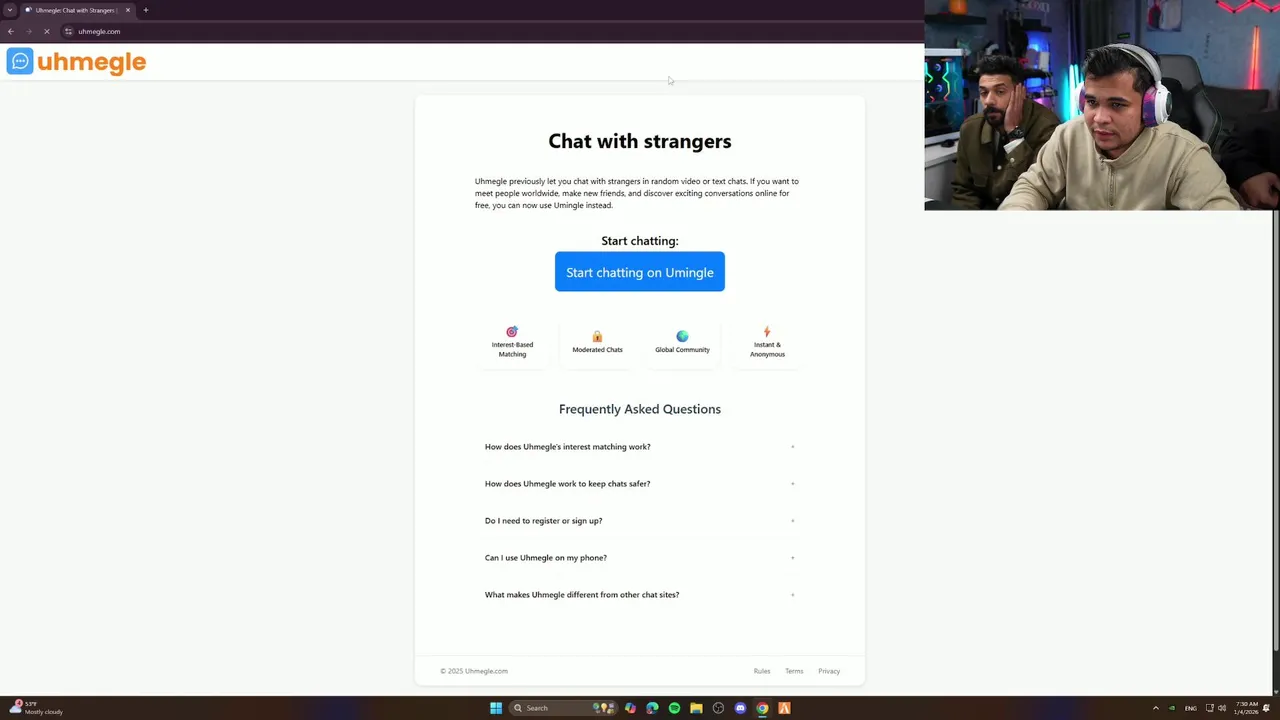Click the Interest-Based Matching target icon

click(512, 332)
